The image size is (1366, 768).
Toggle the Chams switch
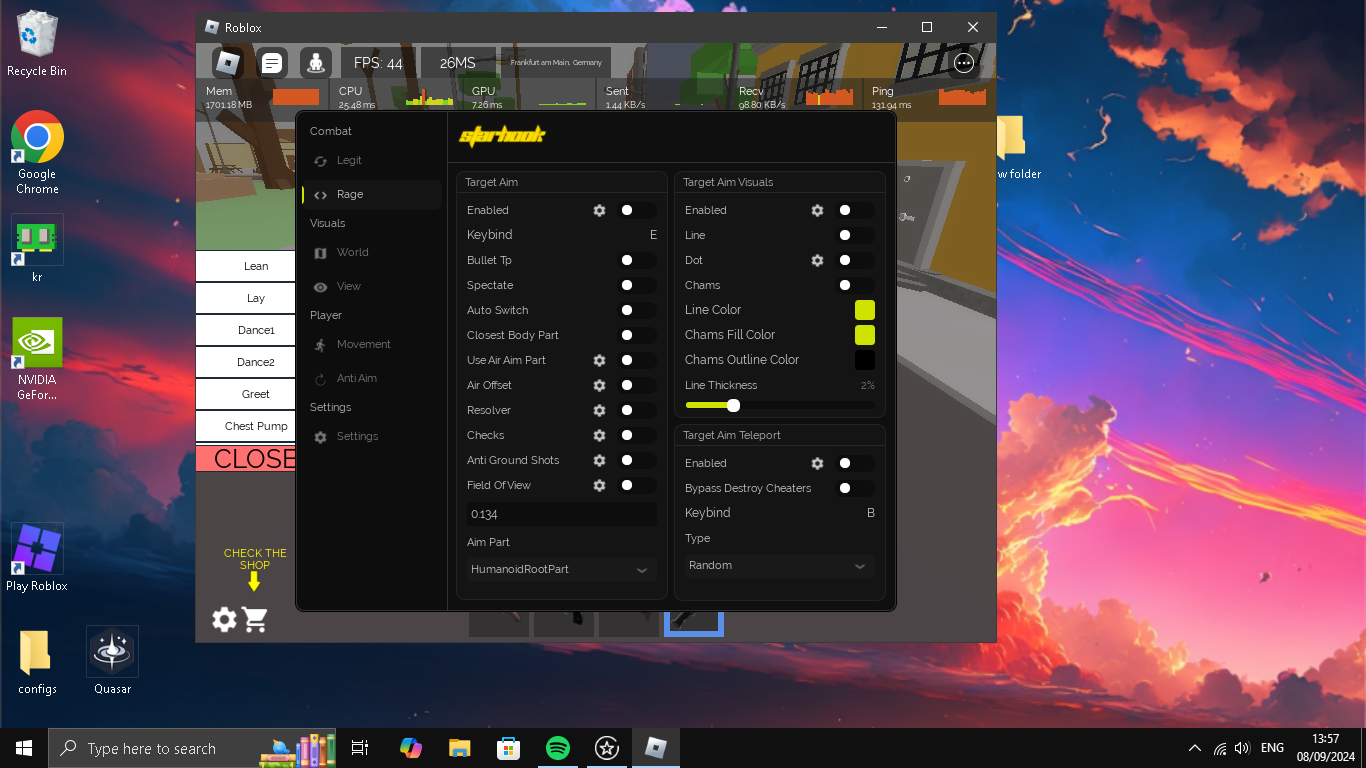pyautogui.click(x=855, y=285)
